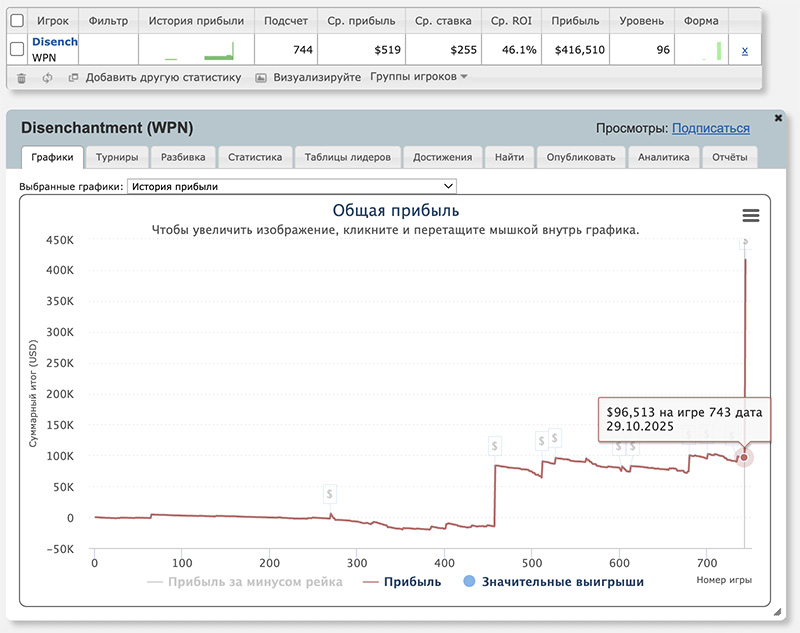Toggle Значительные выигрыши legend item

tap(553, 581)
